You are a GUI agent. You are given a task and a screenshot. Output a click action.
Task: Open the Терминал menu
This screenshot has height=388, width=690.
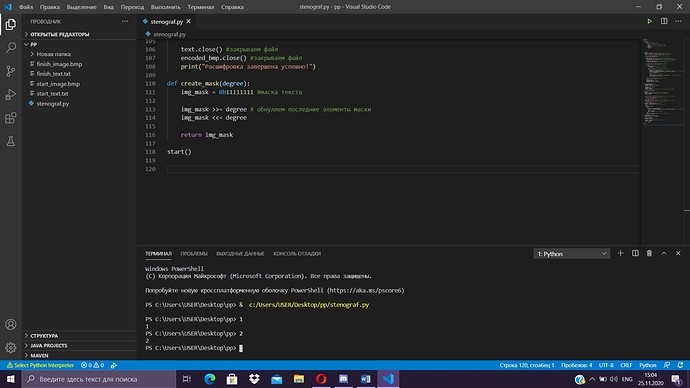[x=201, y=7]
